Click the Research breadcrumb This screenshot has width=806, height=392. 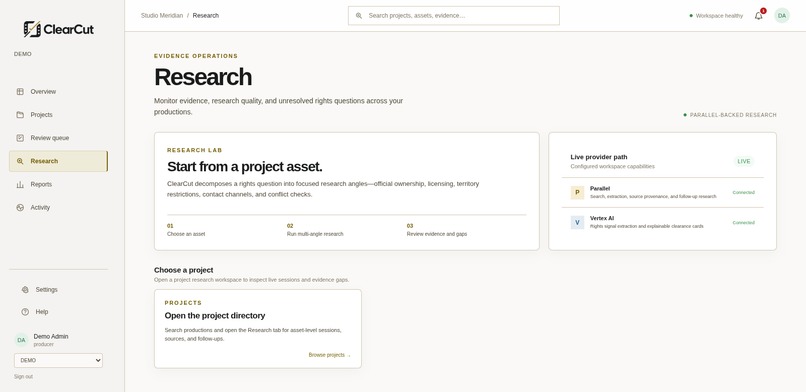(206, 15)
